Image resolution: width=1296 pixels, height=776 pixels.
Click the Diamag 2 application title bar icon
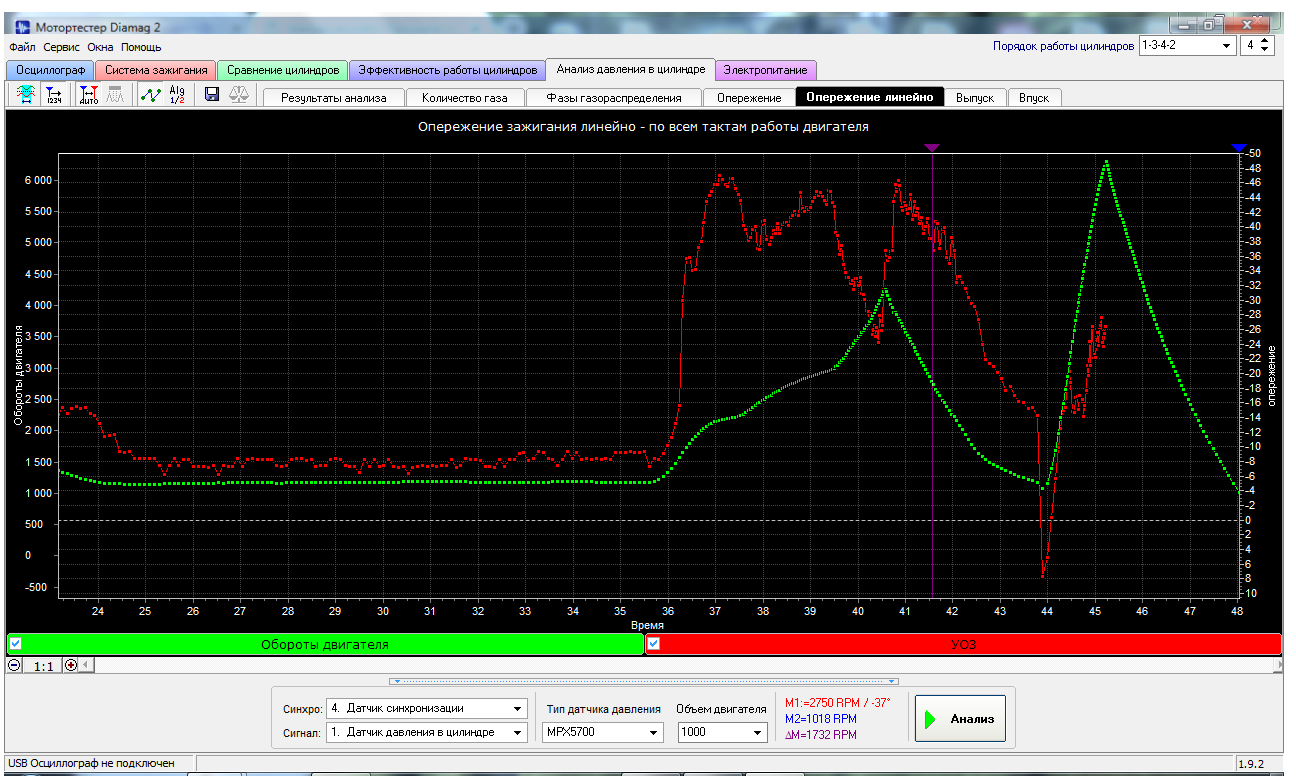coord(23,26)
